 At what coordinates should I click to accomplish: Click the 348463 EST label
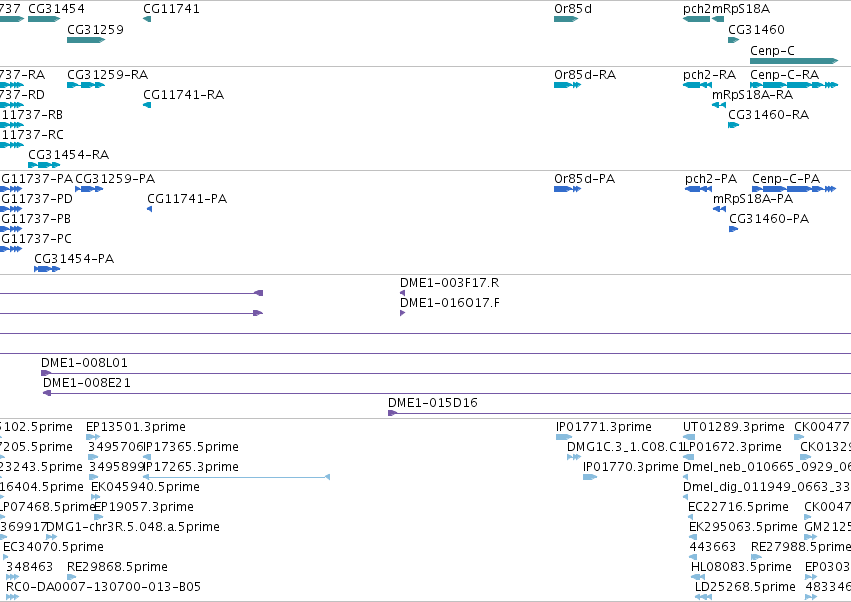coord(29,567)
